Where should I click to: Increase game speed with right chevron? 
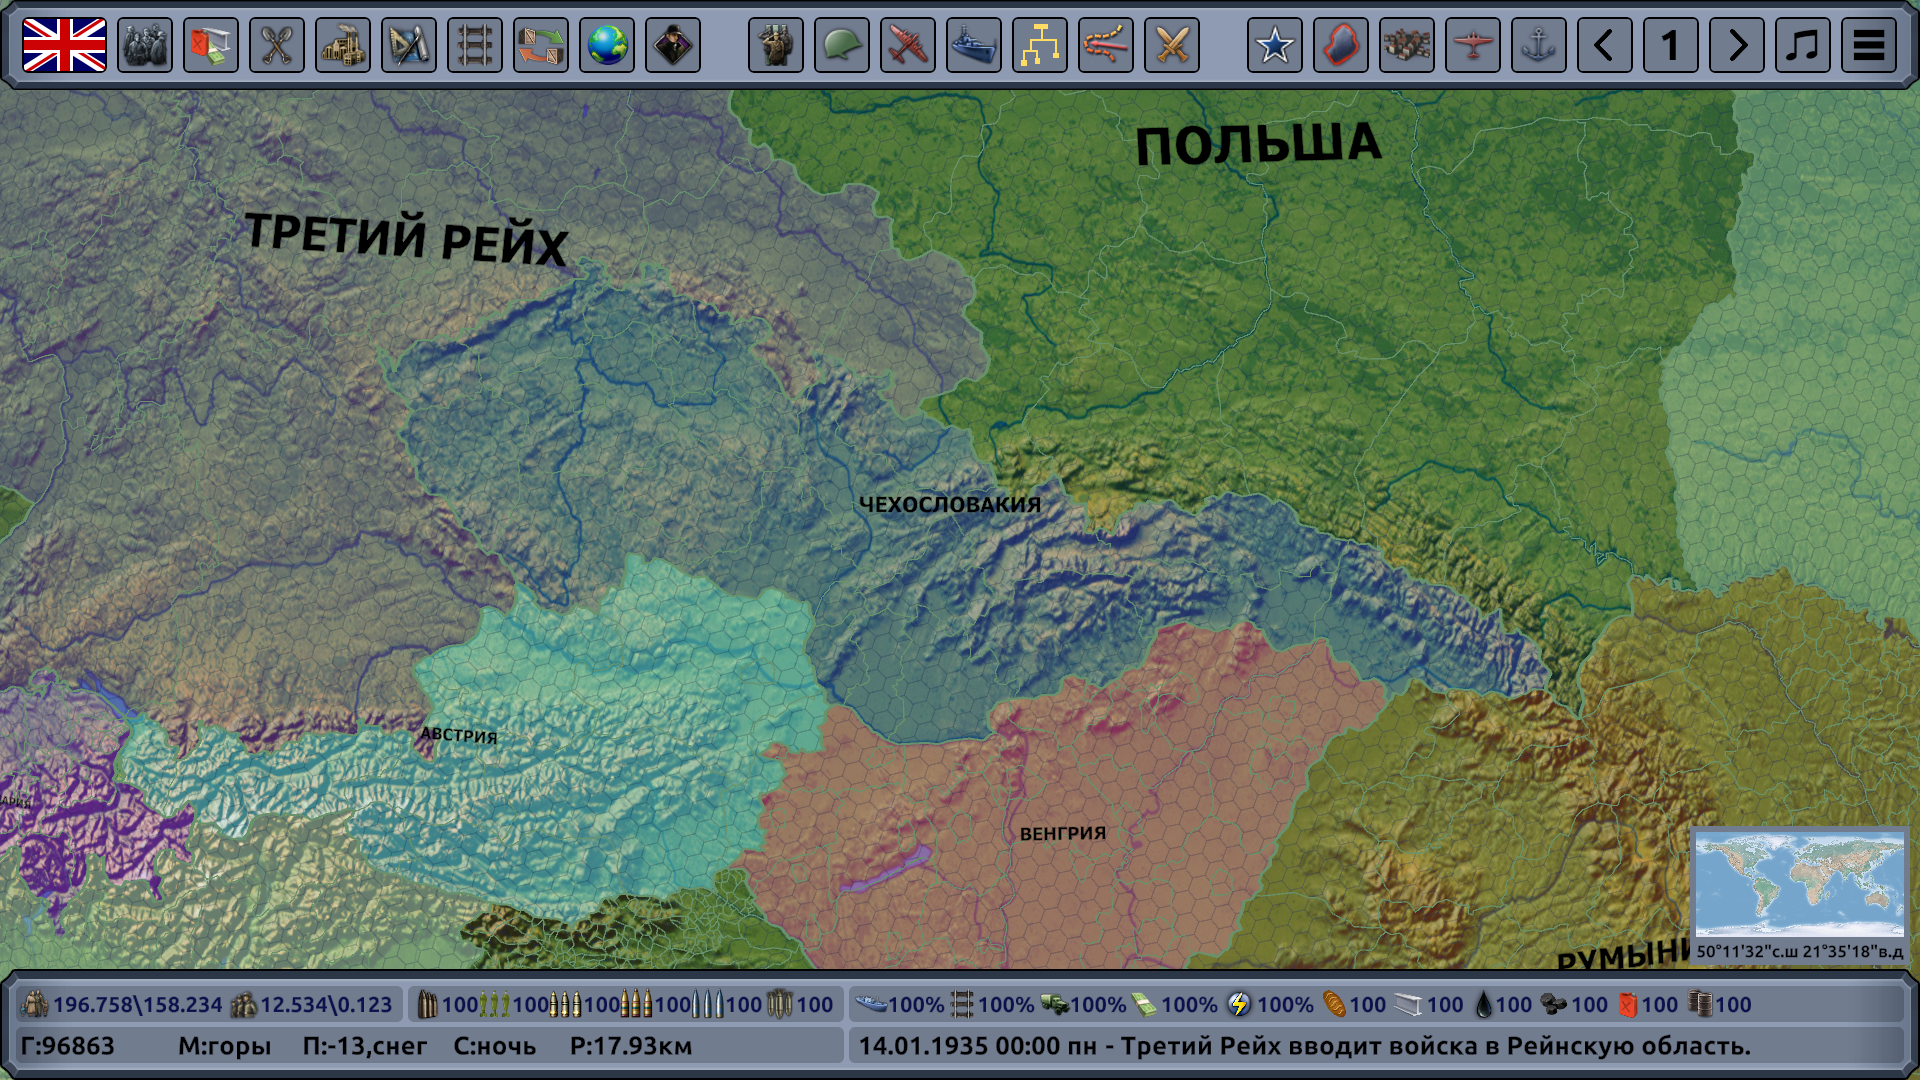1737,45
